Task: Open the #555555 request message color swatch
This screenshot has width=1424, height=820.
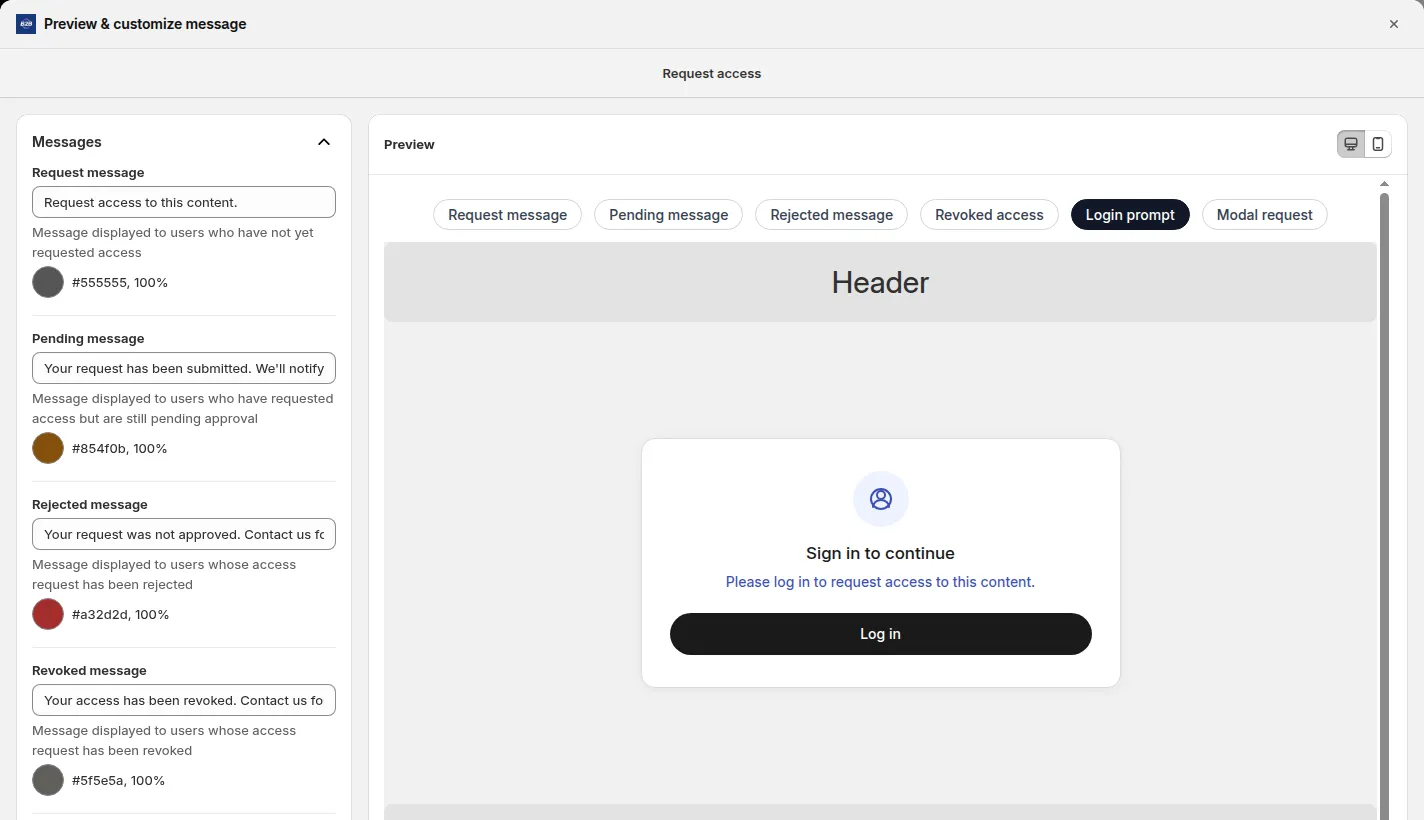Action: click(48, 282)
